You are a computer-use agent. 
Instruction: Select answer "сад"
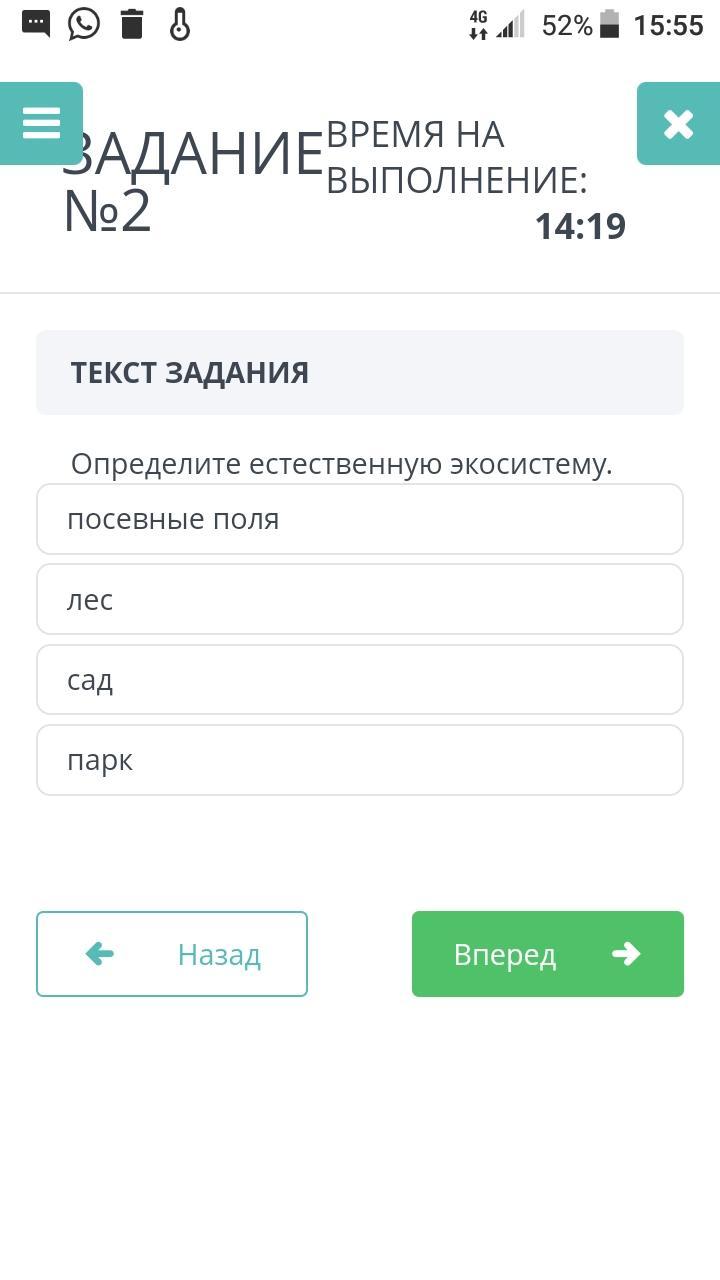(x=360, y=680)
